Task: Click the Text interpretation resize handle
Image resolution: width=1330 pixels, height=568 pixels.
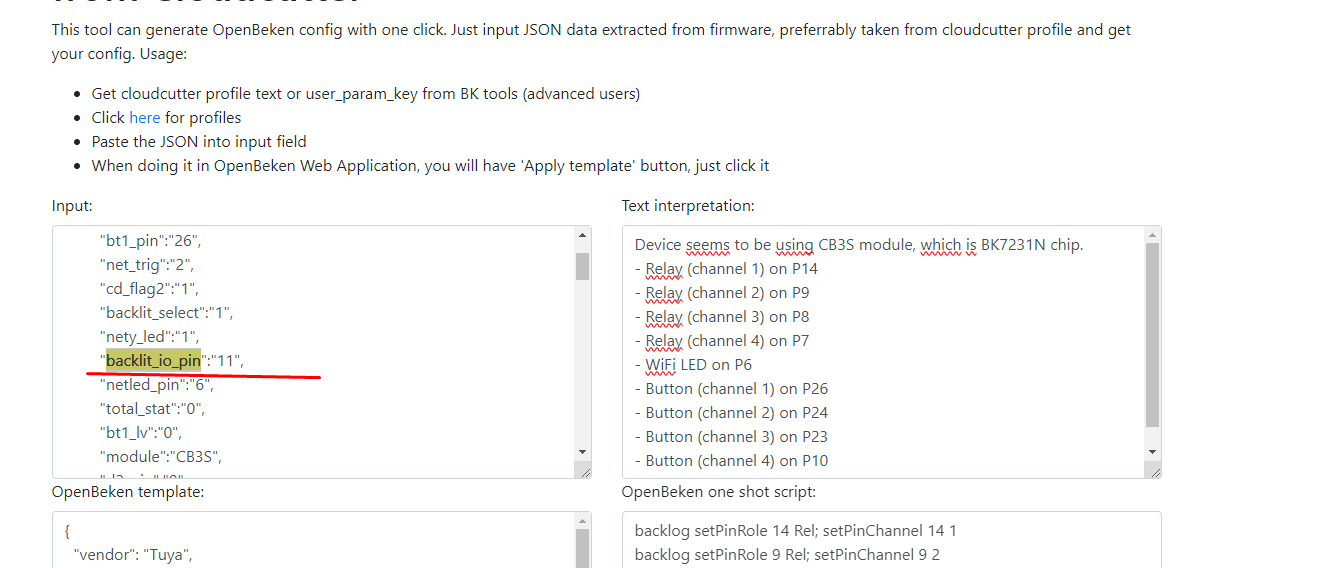Action: [1153, 470]
